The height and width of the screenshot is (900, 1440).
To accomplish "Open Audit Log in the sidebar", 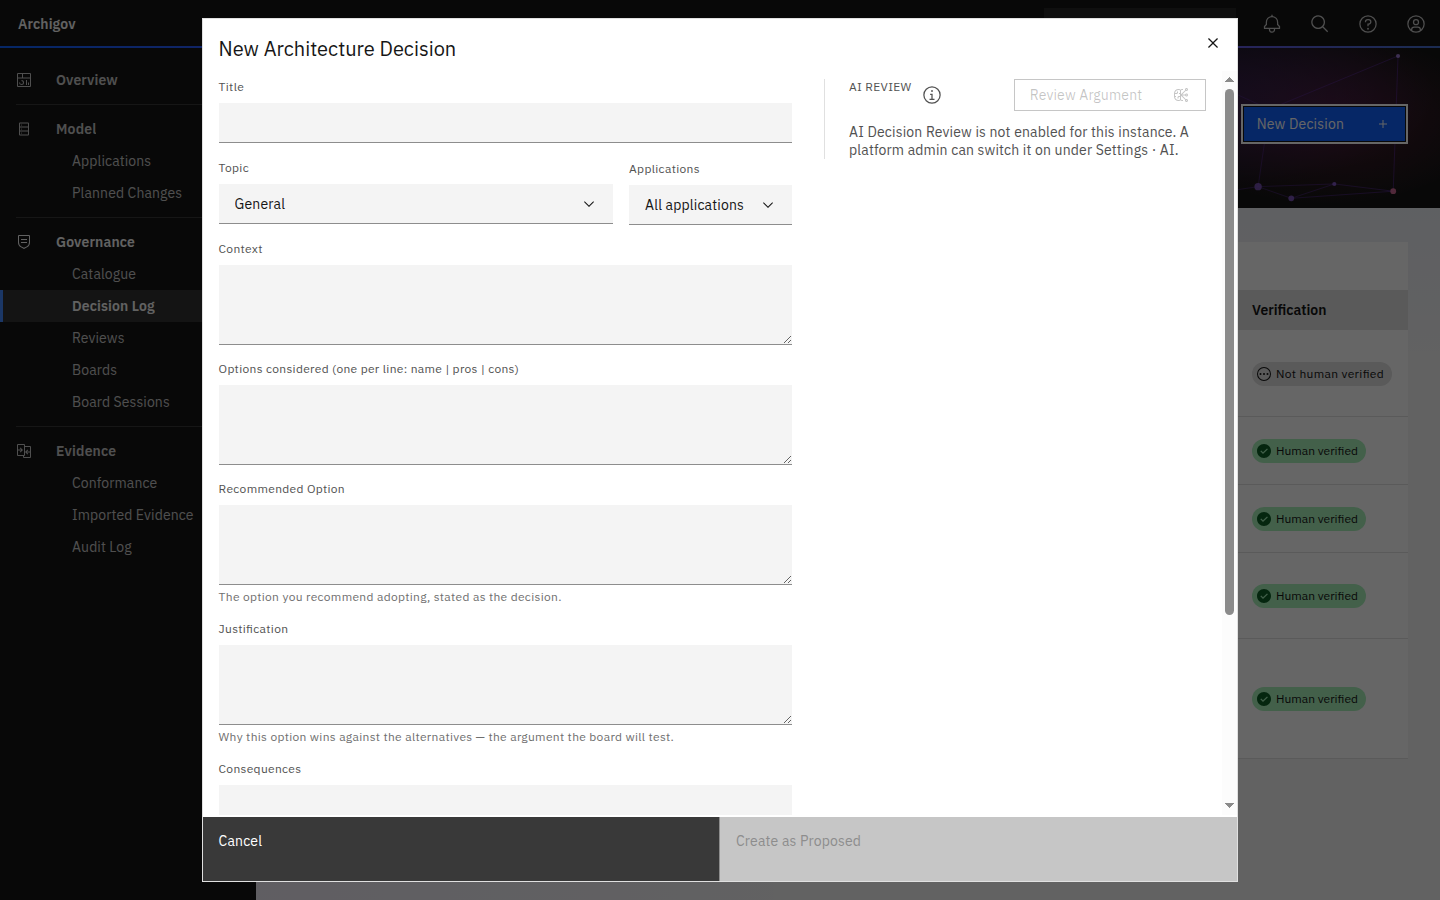I will [x=102, y=547].
